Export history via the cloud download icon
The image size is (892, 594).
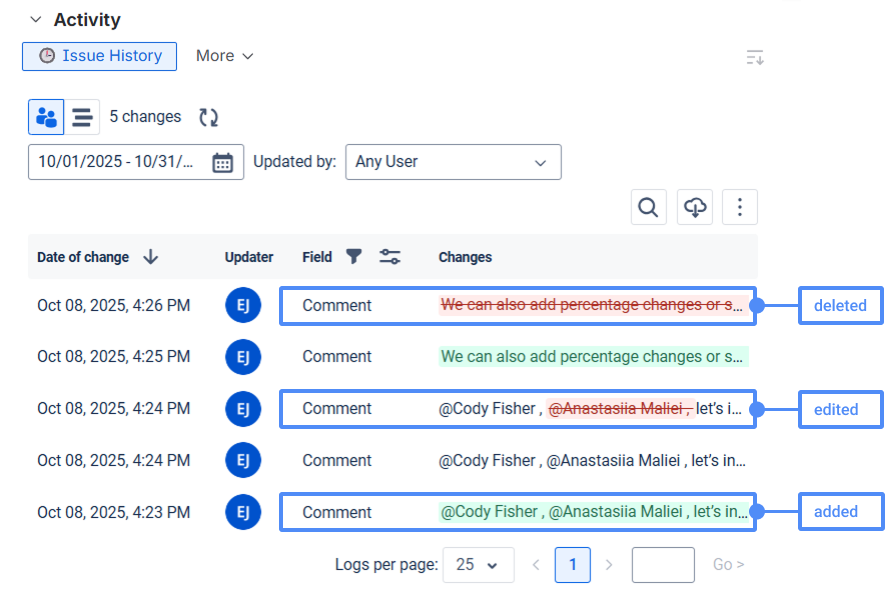pos(694,207)
